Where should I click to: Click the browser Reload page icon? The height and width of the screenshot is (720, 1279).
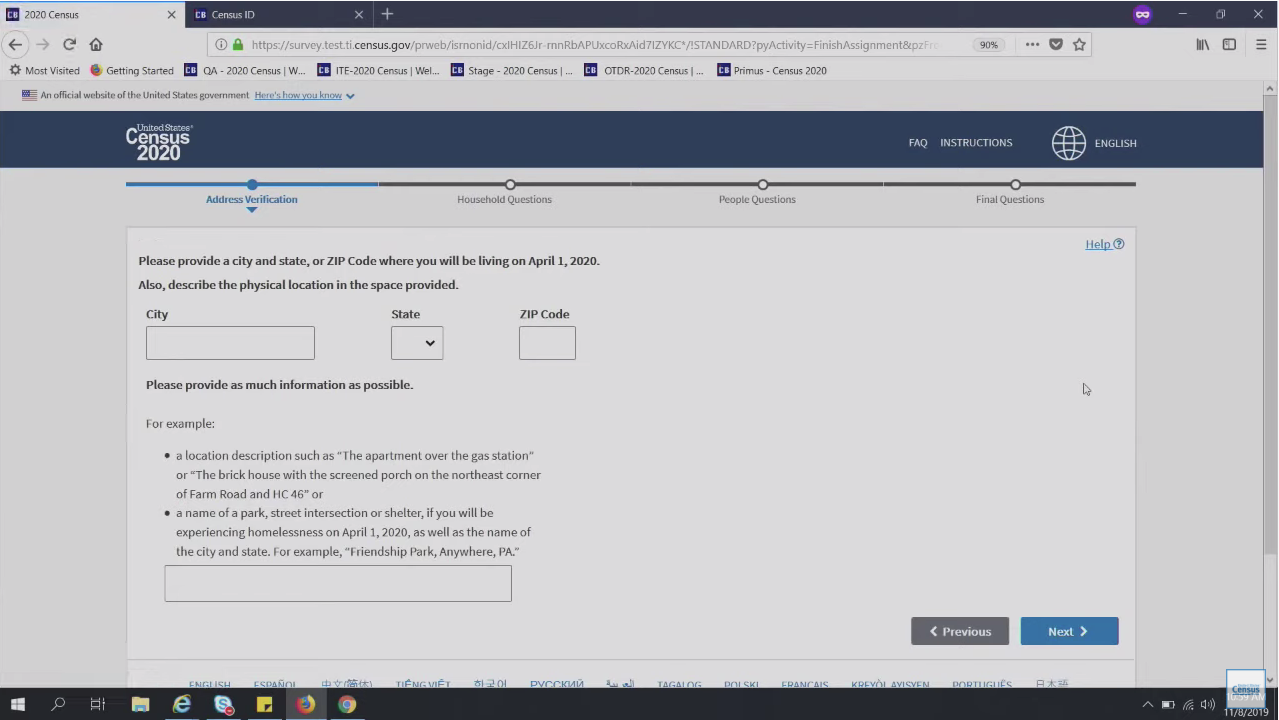(69, 44)
